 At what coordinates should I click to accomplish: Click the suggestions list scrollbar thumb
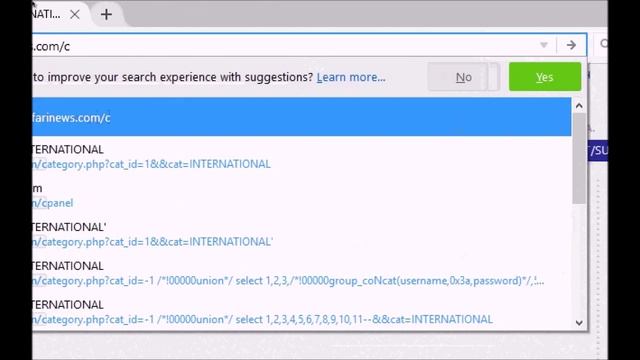coord(579,158)
